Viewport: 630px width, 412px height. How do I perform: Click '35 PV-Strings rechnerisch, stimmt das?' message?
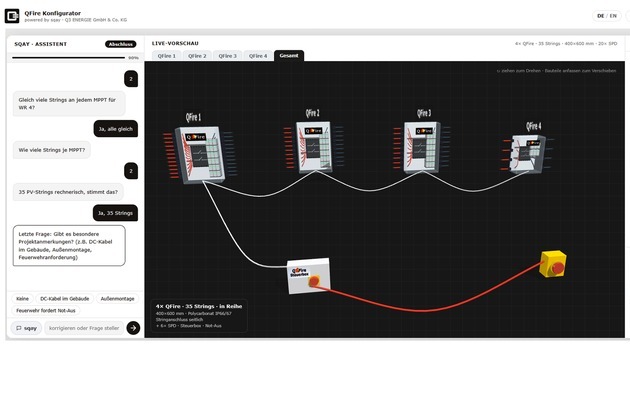[x=68, y=192]
